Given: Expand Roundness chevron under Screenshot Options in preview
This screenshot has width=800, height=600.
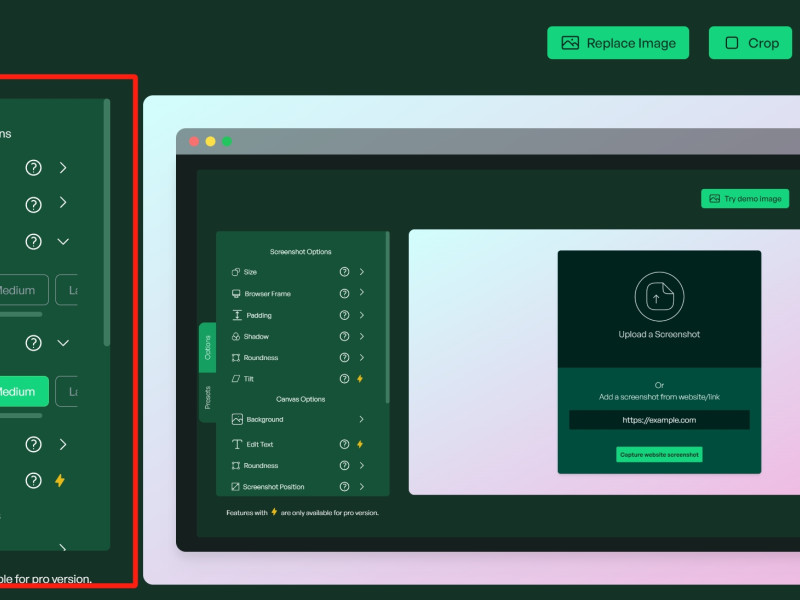Looking at the screenshot, I should click(x=362, y=358).
